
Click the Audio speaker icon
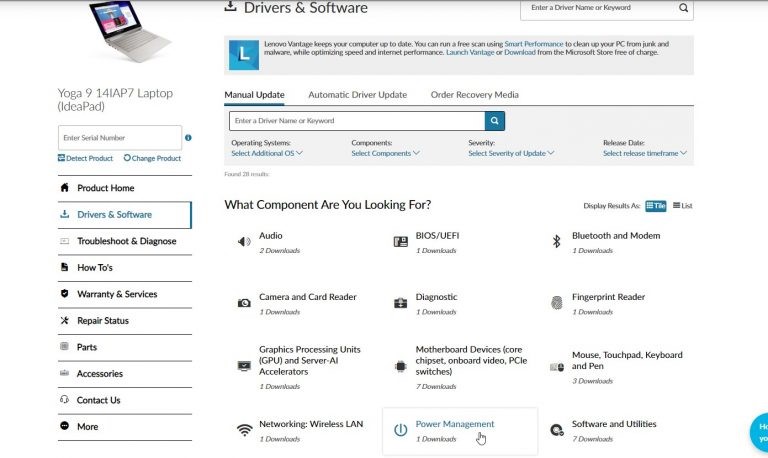click(x=244, y=241)
